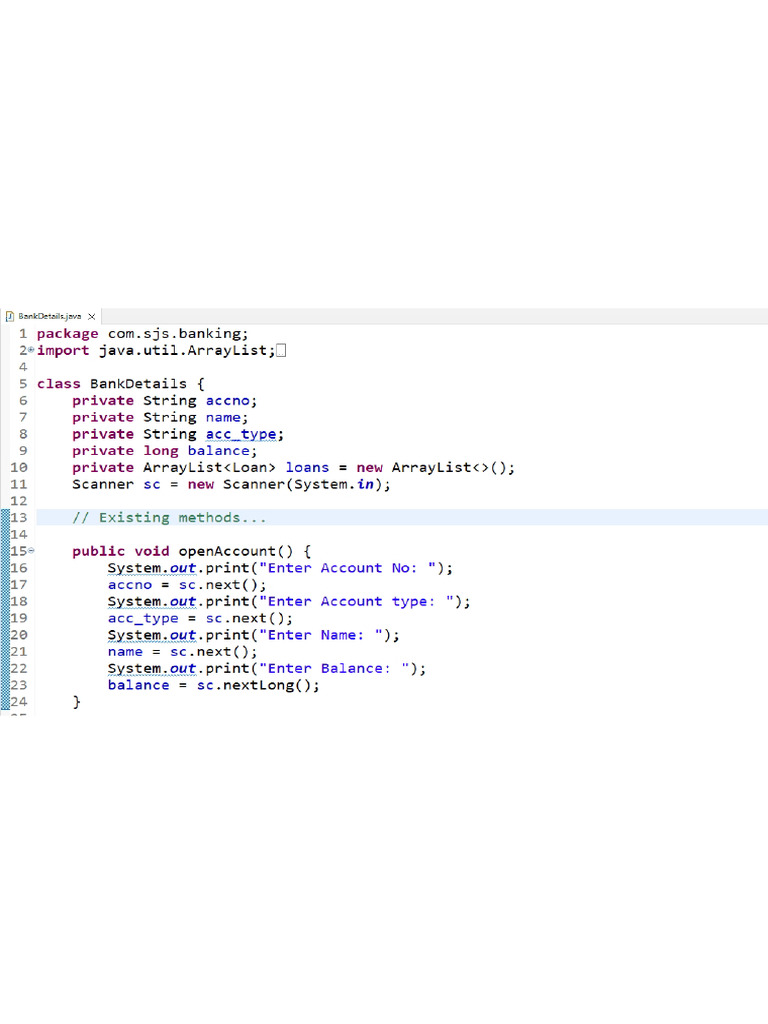This screenshot has width=768, height=1024.
Task: Click 'acc_type' assignment on line 19
Action: click(142, 618)
